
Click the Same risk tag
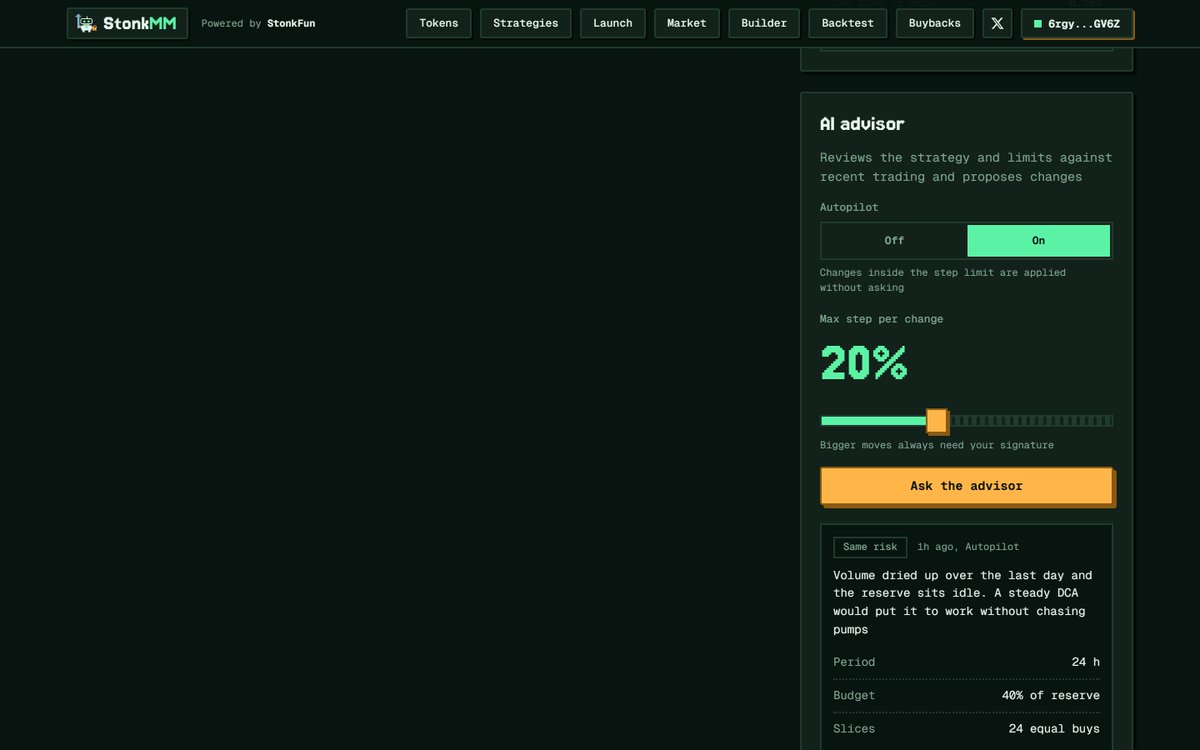[870, 547]
